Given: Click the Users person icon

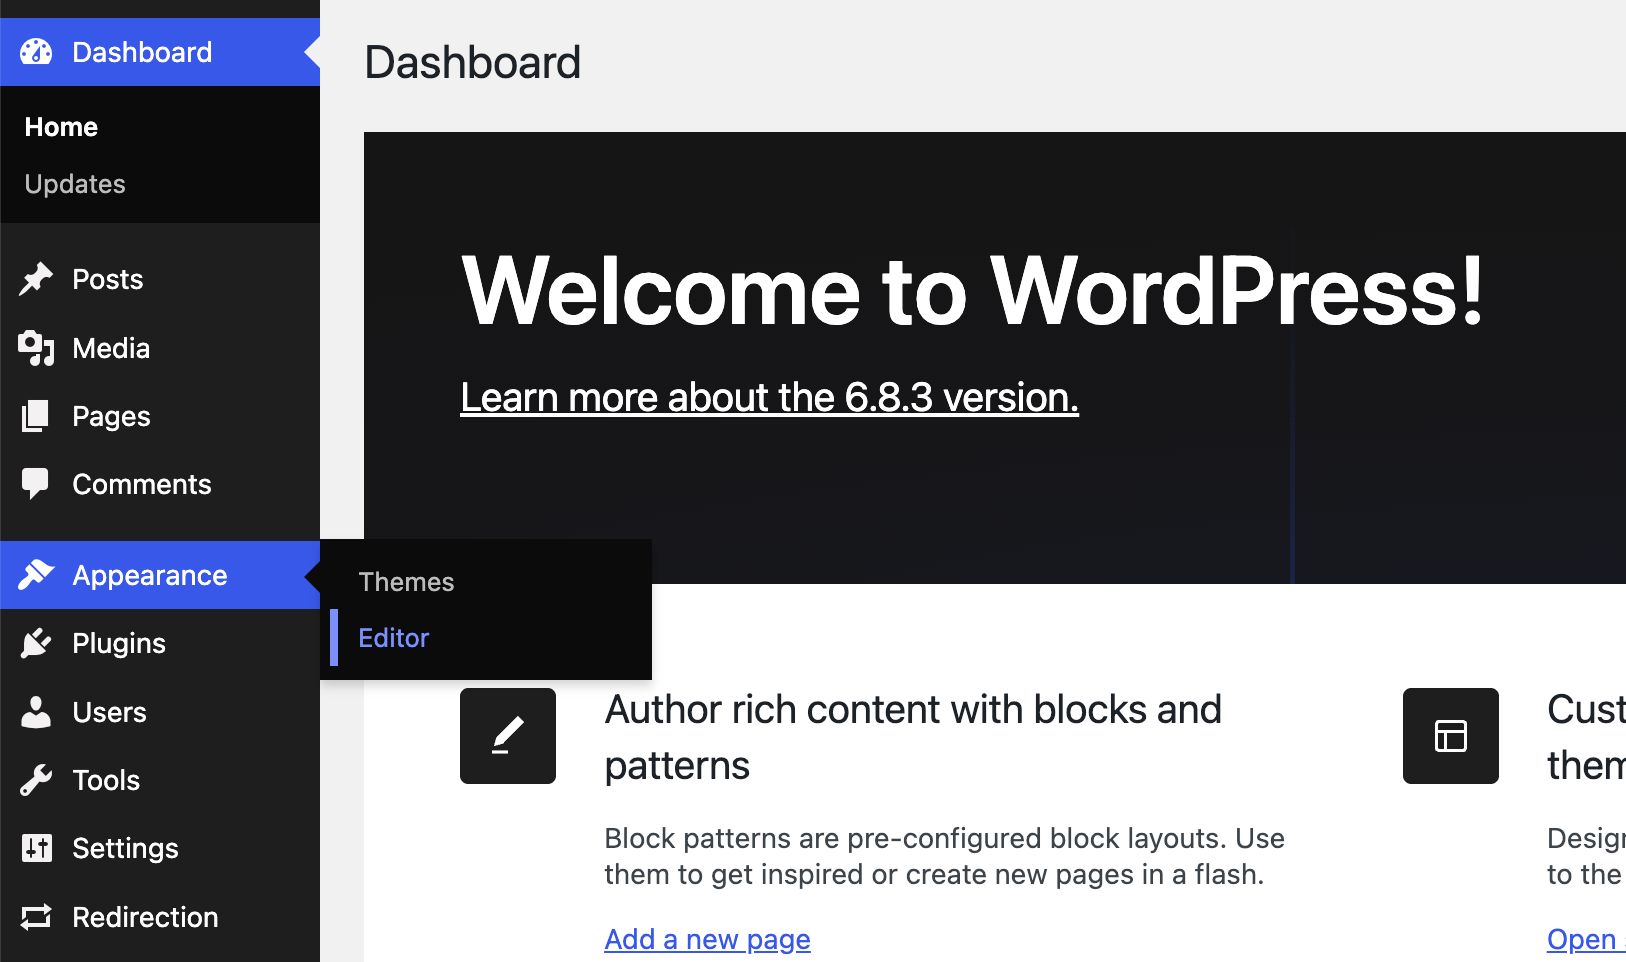Looking at the screenshot, I should pyautogui.click(x=37, y=711).
